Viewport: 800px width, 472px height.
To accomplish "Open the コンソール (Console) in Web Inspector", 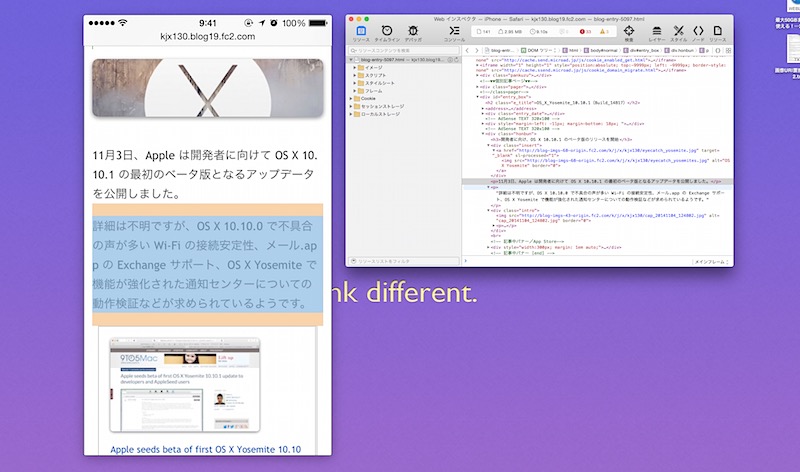I will tap(454, 33).
